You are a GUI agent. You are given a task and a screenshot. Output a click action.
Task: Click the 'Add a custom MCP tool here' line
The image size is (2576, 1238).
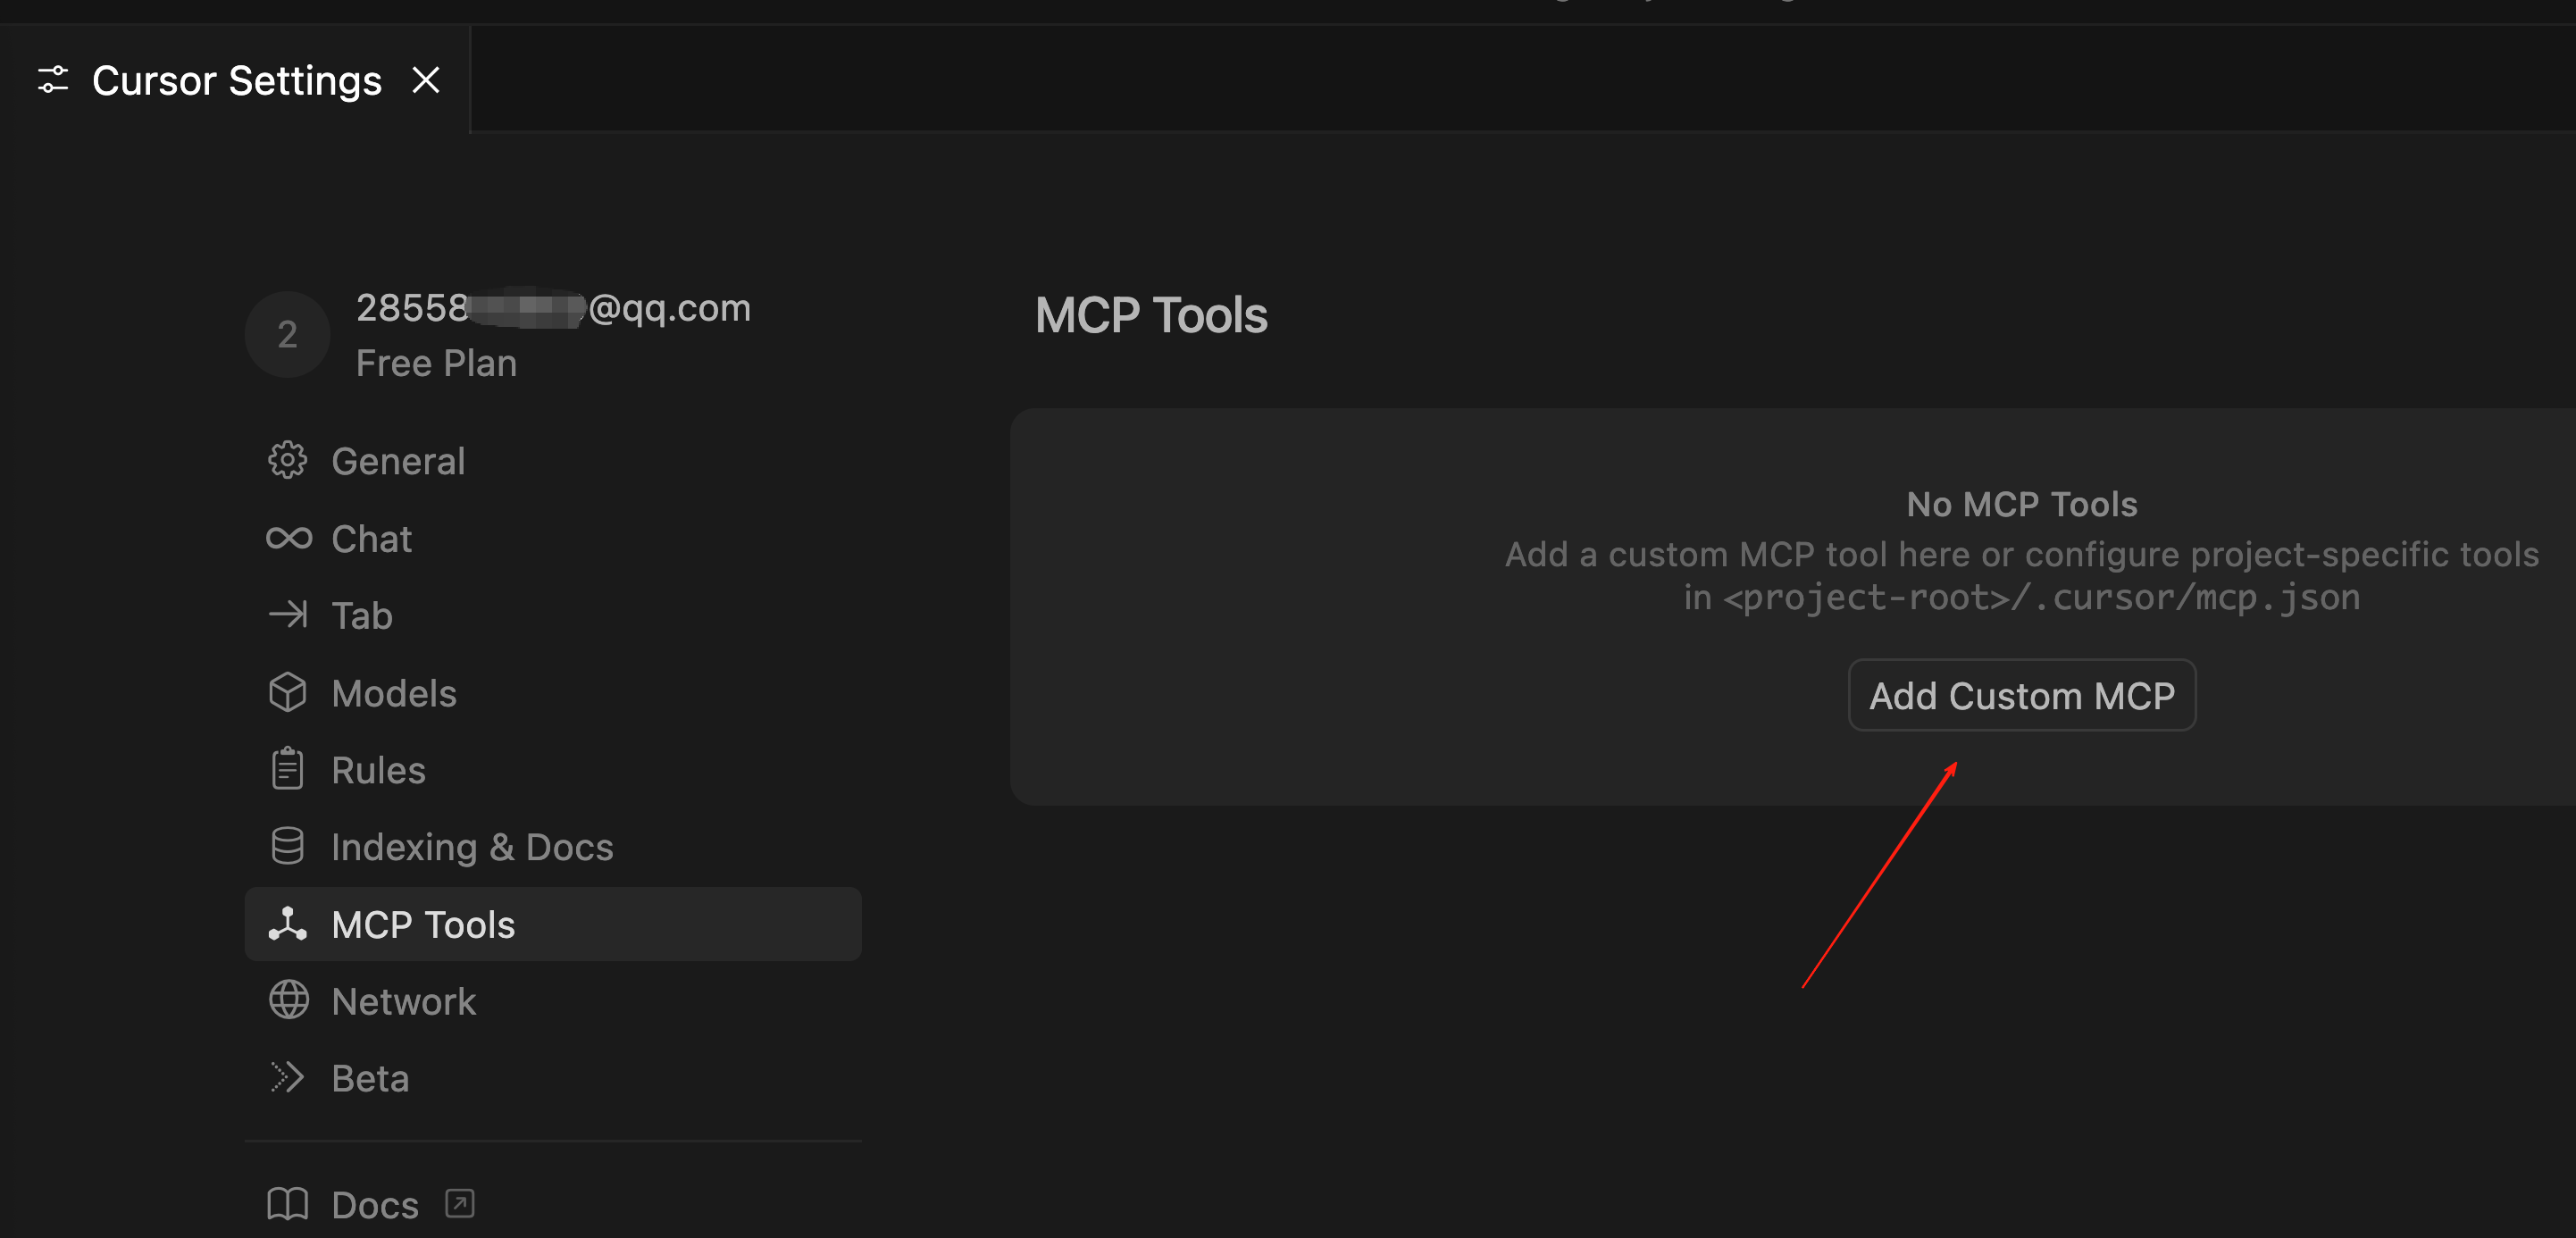tap(2021, 554)
